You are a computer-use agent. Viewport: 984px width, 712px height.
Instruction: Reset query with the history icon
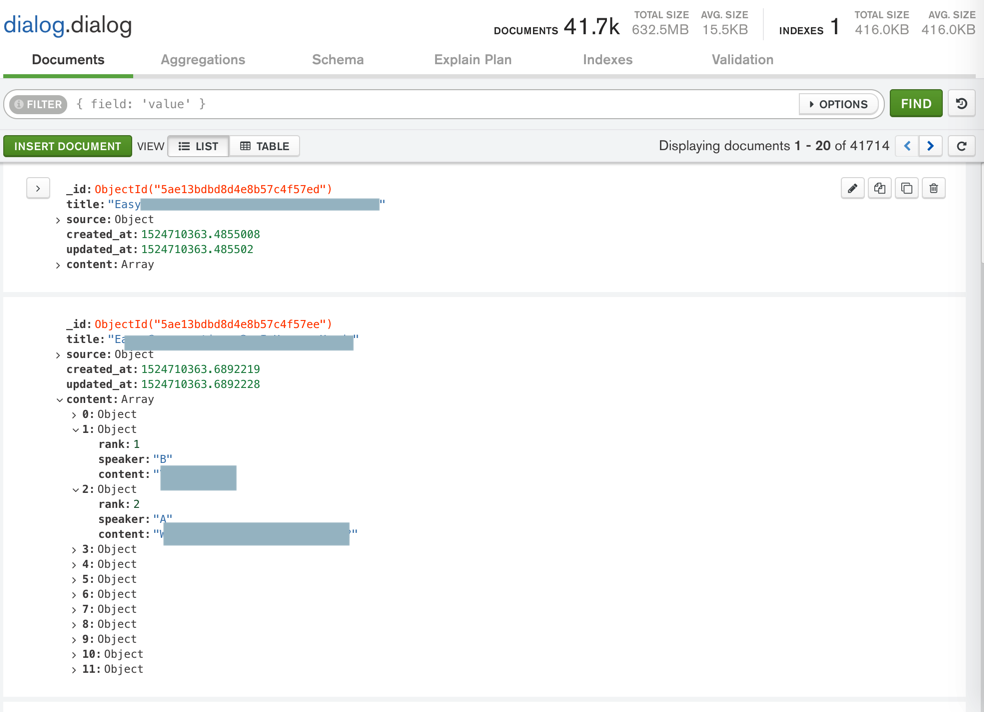coord(962,104)
